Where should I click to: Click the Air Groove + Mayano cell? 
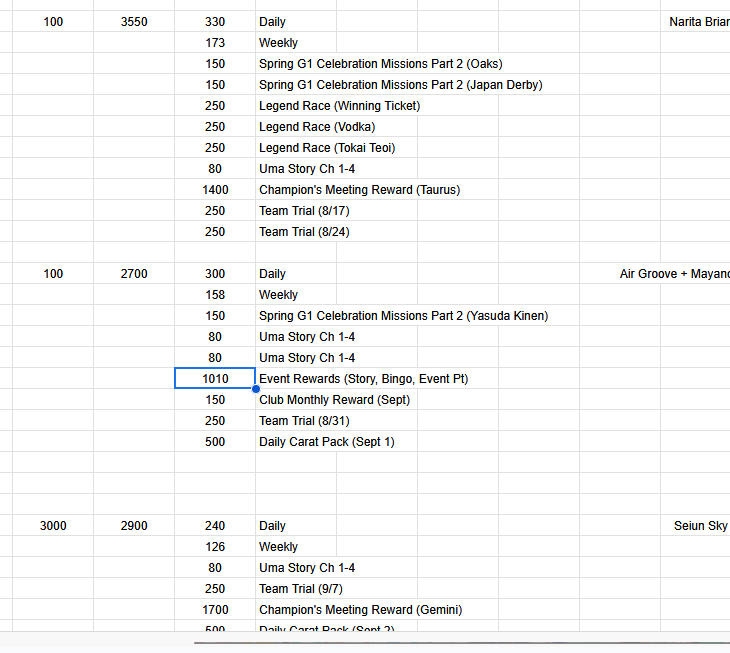click(x=674, y=274)
